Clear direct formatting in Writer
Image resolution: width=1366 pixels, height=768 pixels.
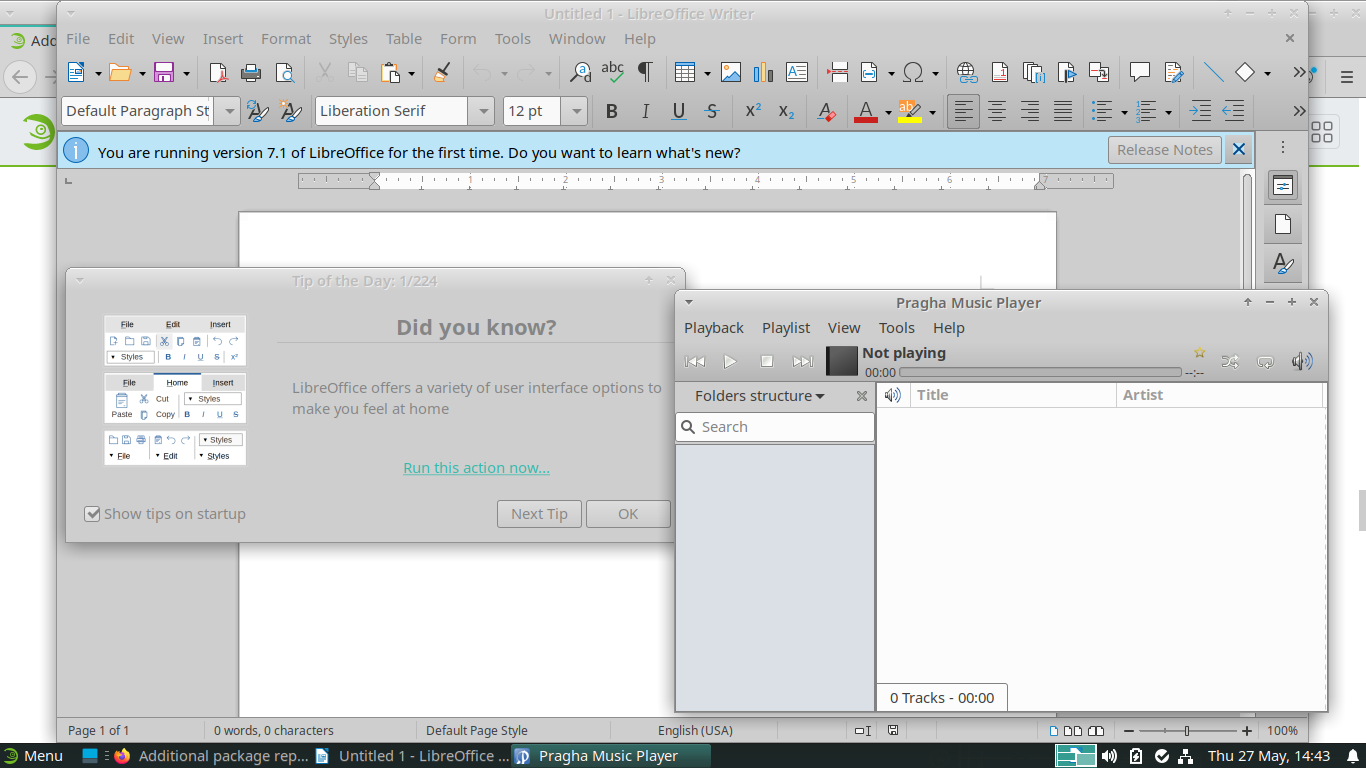(x=826, y=111)
